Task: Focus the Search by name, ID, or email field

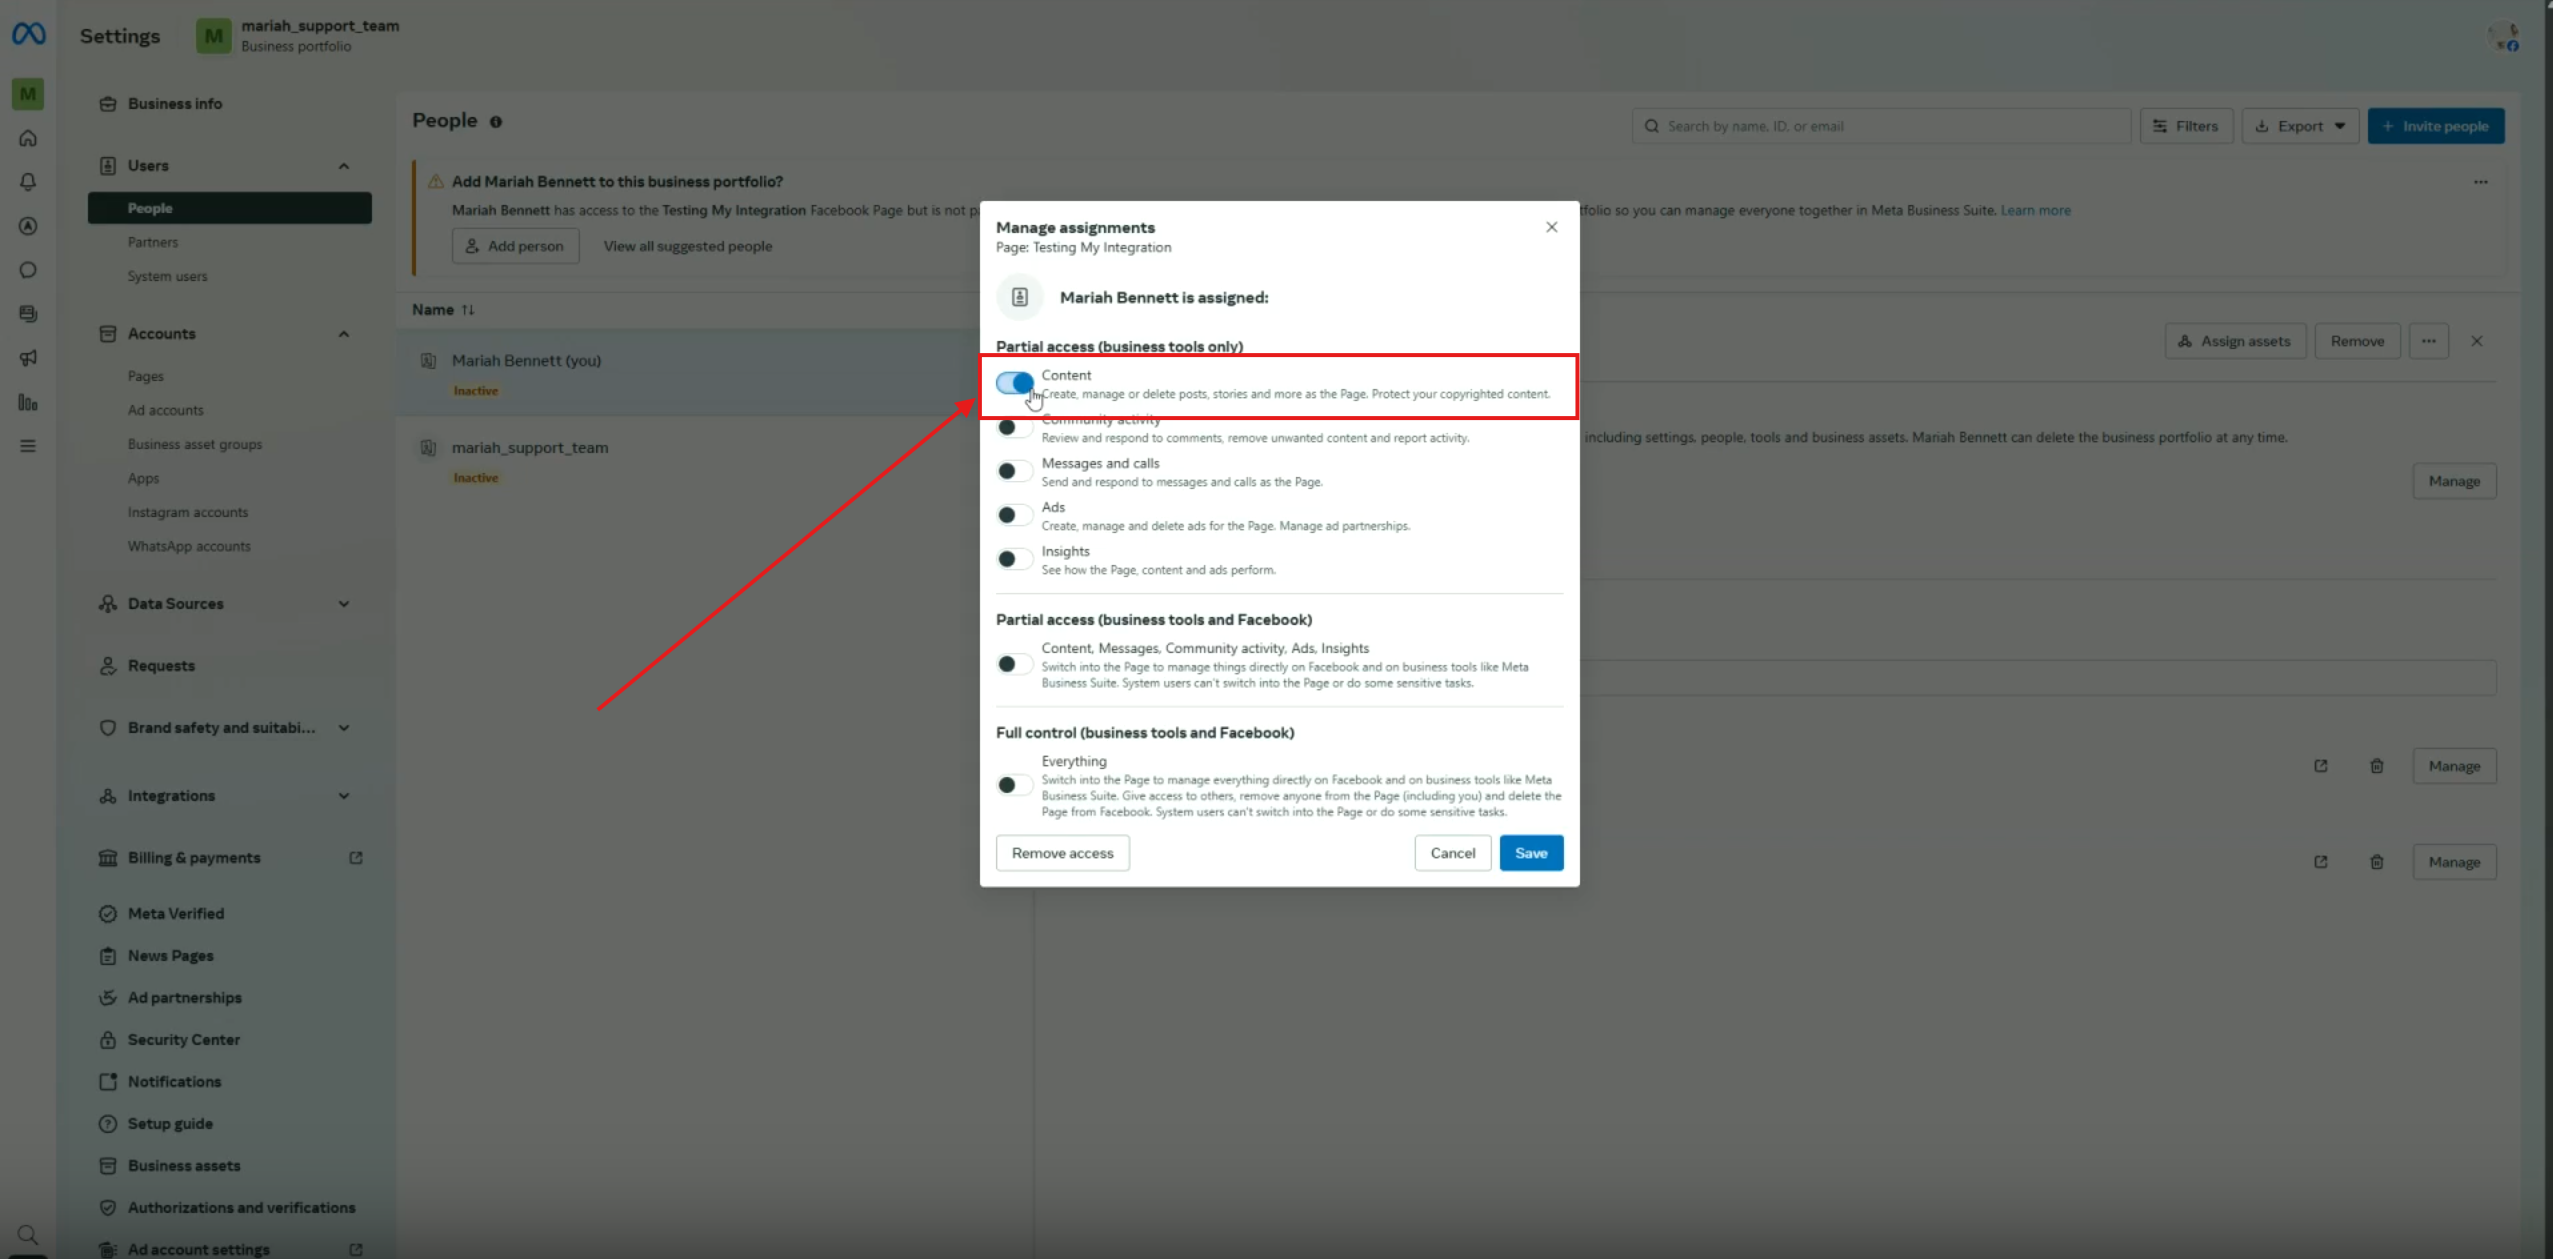Action: pos(1880,126)
